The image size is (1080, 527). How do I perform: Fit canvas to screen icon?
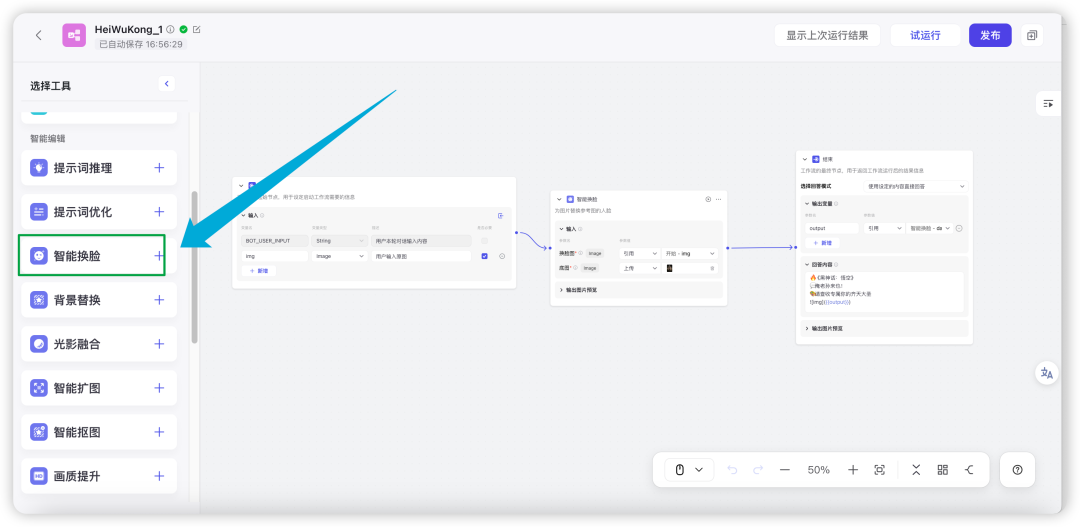coord(880,470)
